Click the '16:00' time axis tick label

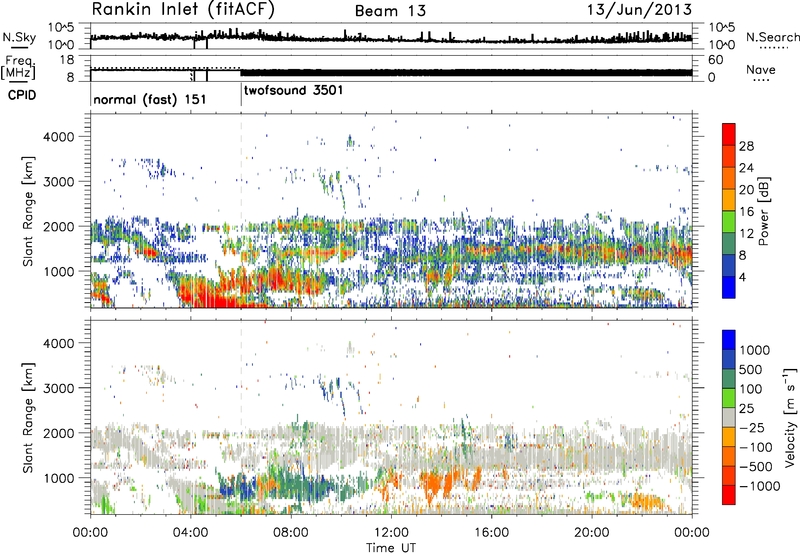(x=491, y=533)
